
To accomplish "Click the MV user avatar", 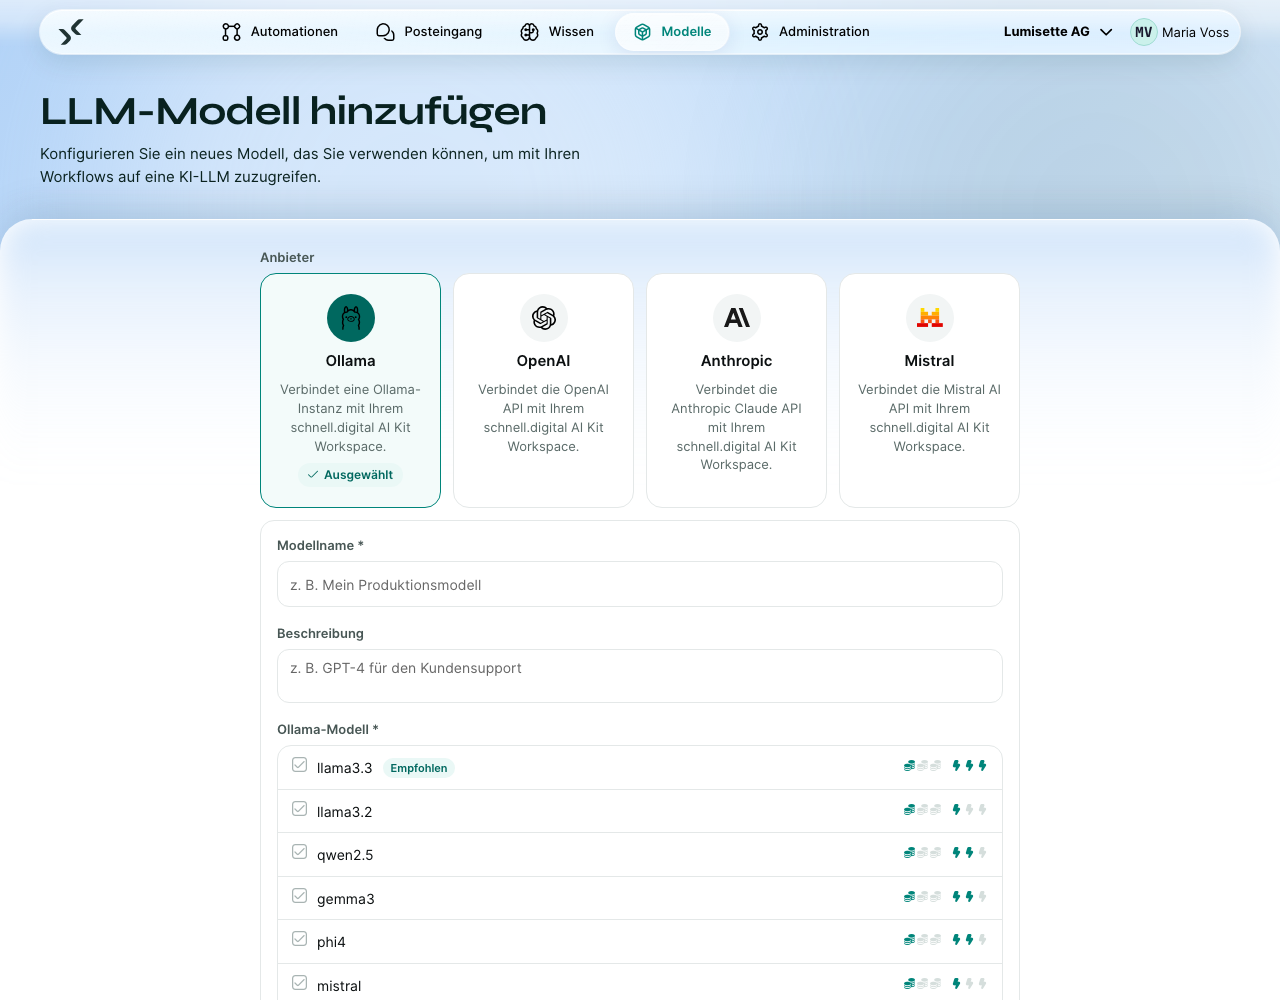I will (x=1144, y=32).
